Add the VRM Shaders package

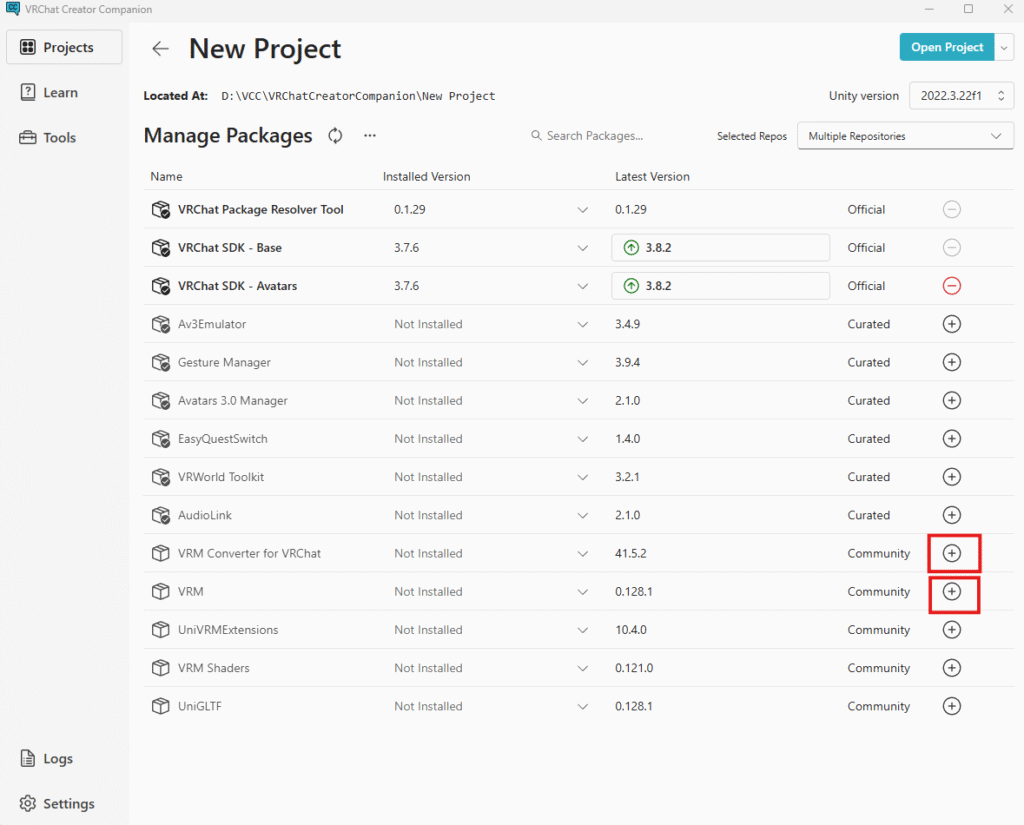[952, 668]
